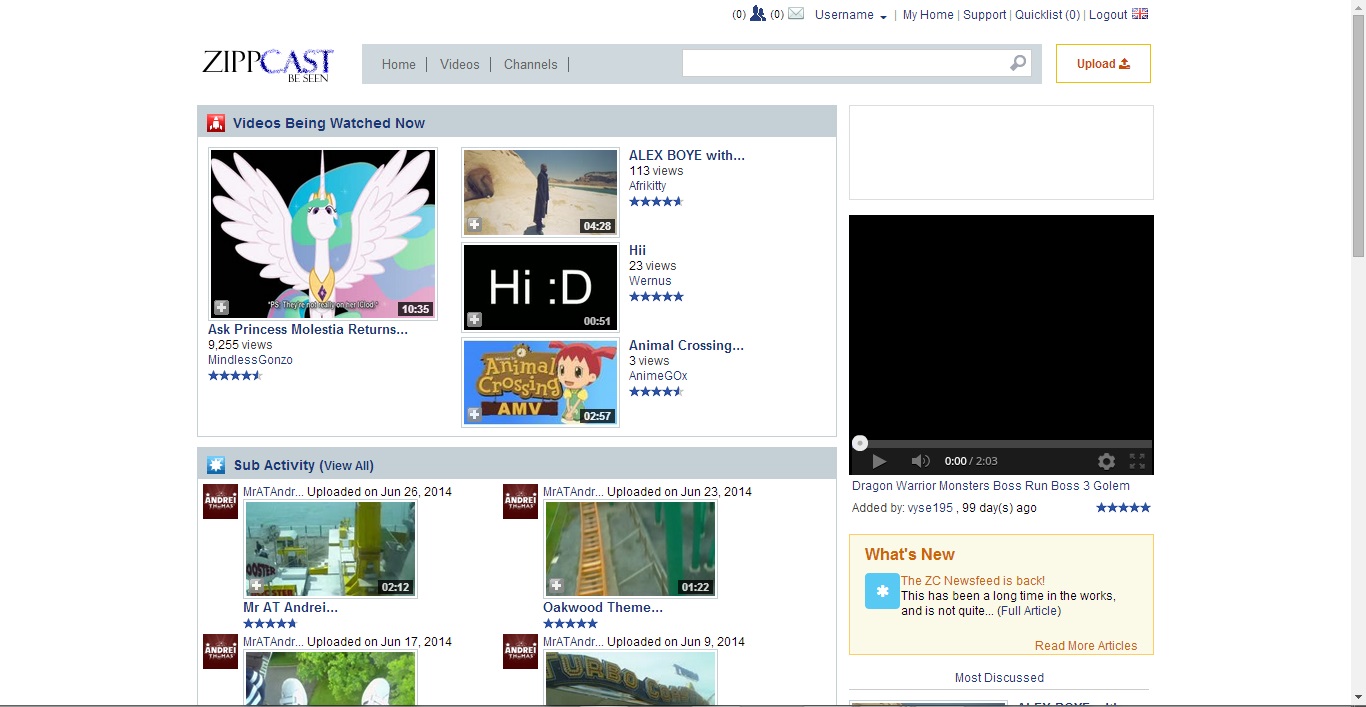Viewport: 1366px width, 707px height.
Task: Open Quicklist (0)
Action: (1048, 15)
